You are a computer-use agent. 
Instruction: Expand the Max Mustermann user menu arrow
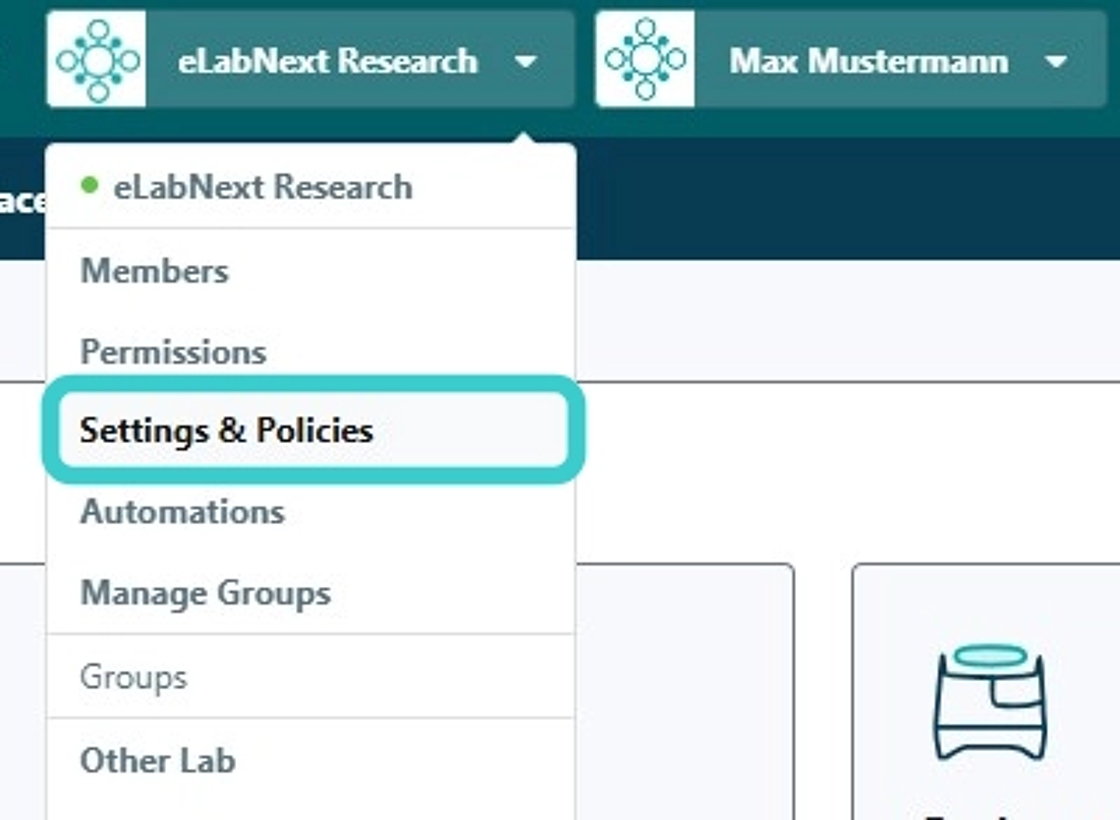click(x=1055, y=61)
